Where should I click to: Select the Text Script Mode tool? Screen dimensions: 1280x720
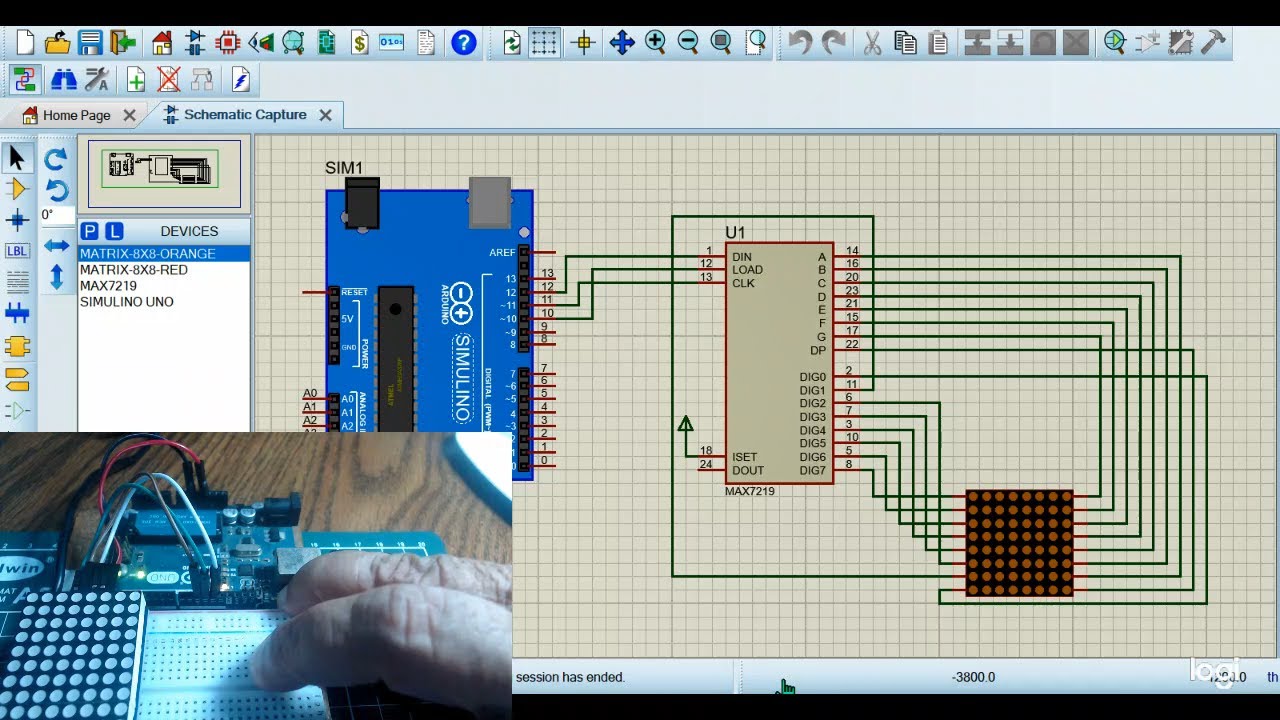coord(17,283)
